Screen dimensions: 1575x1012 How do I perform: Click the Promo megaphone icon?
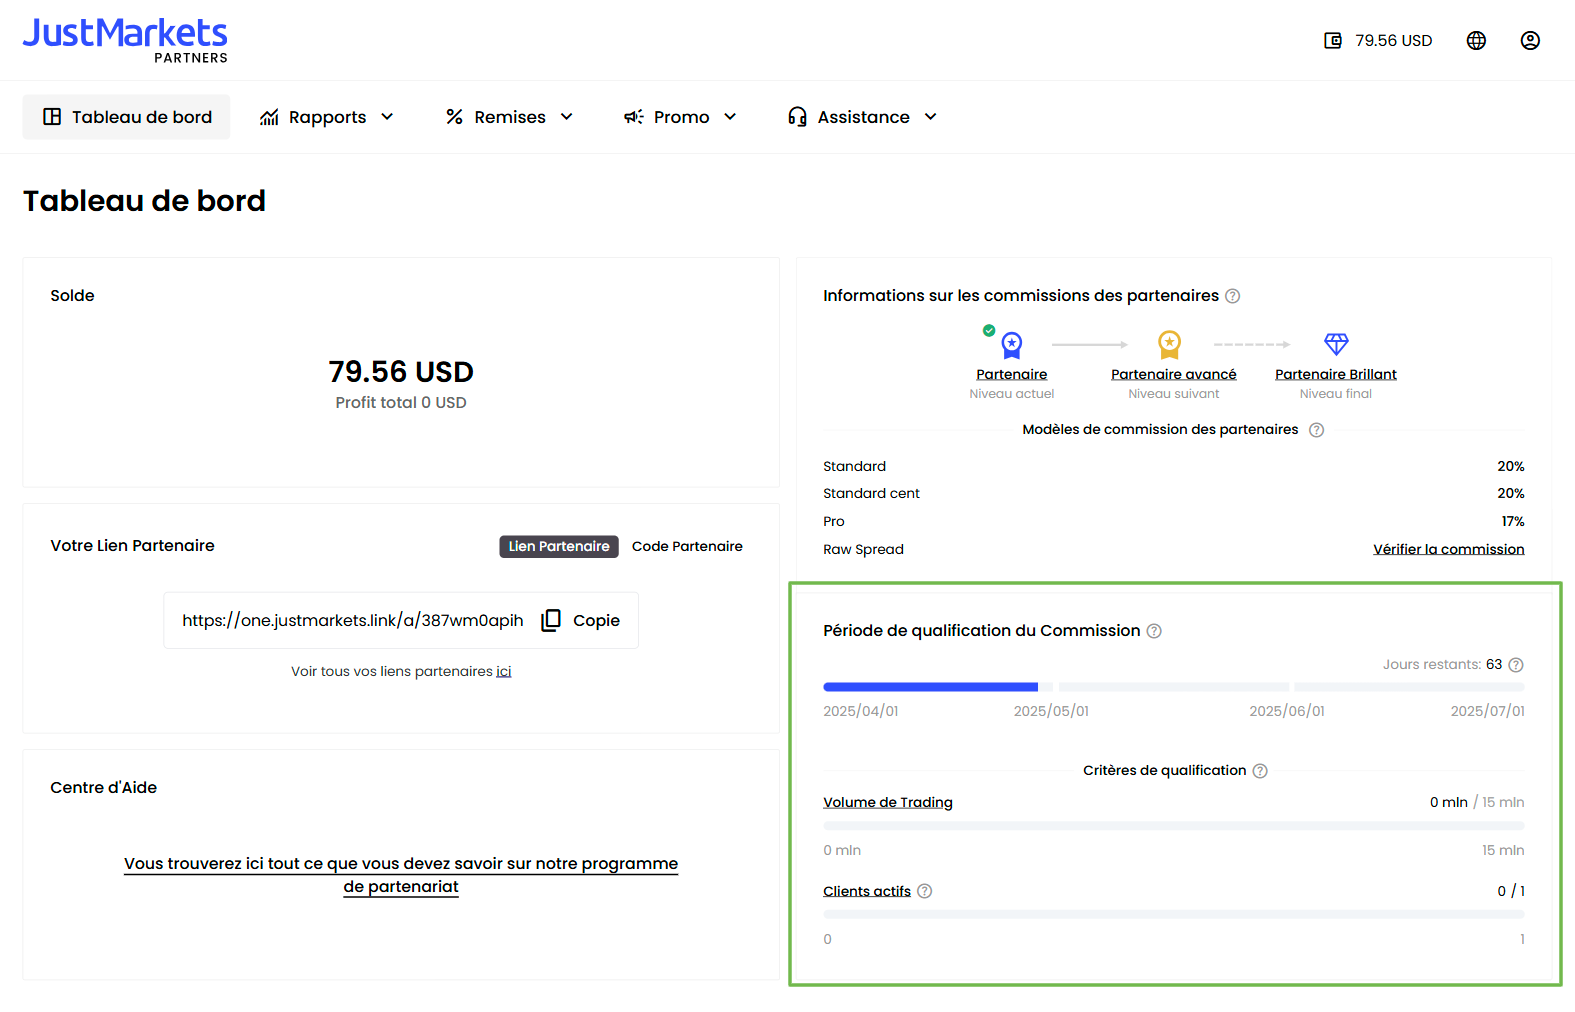pos(634,117)
